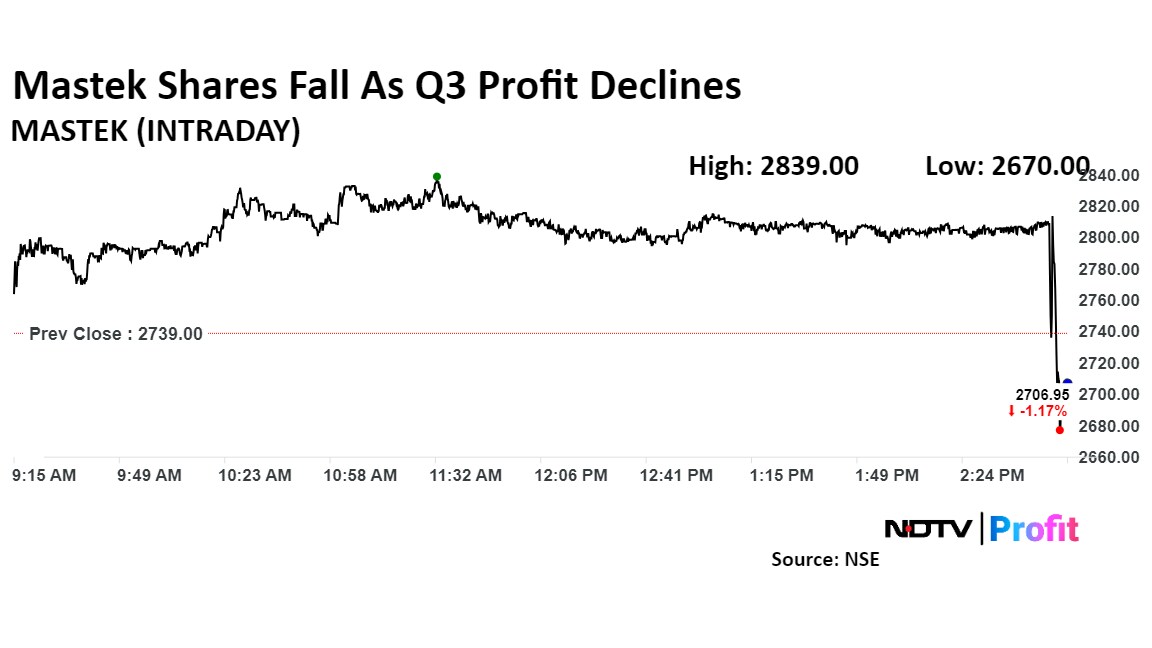Click the -1.17% change indicator

click(x=1043, y=411)
